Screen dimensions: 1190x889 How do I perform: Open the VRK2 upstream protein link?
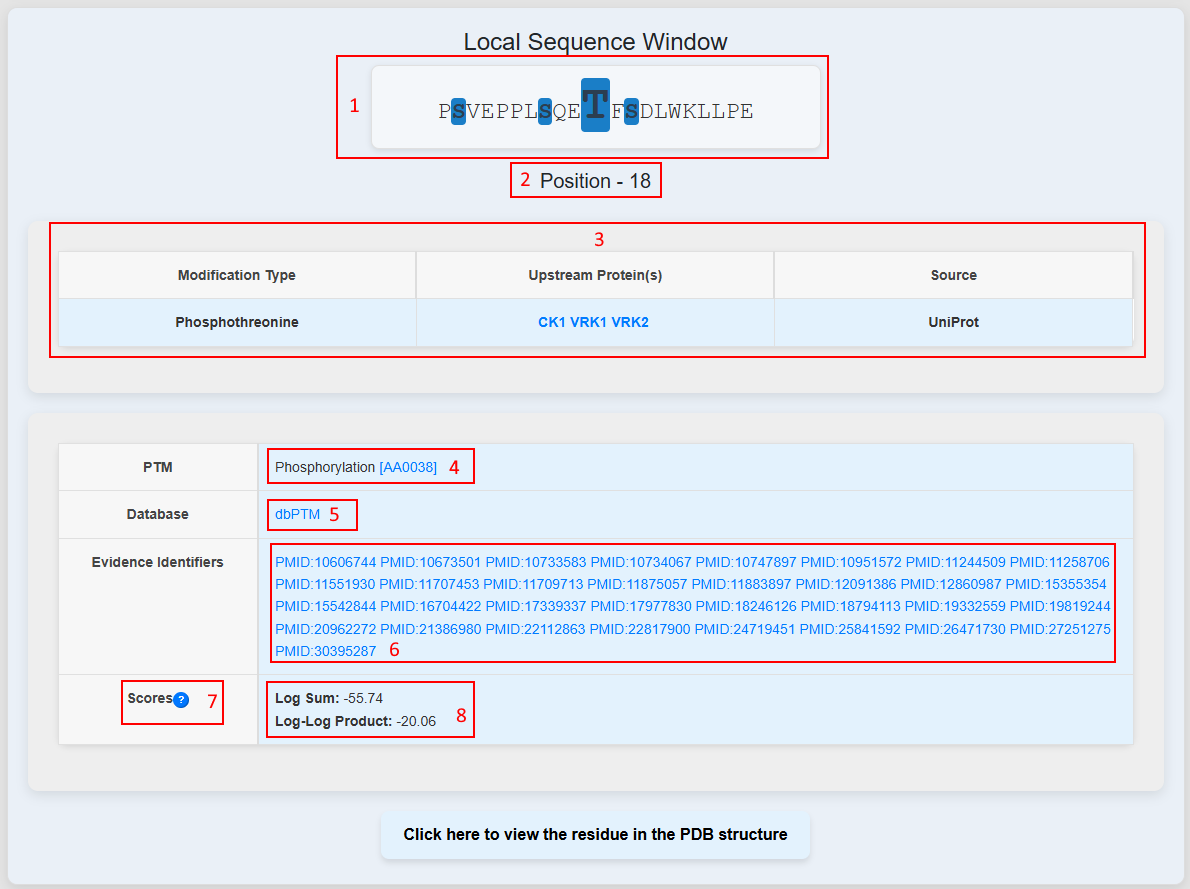pos(630,323)
